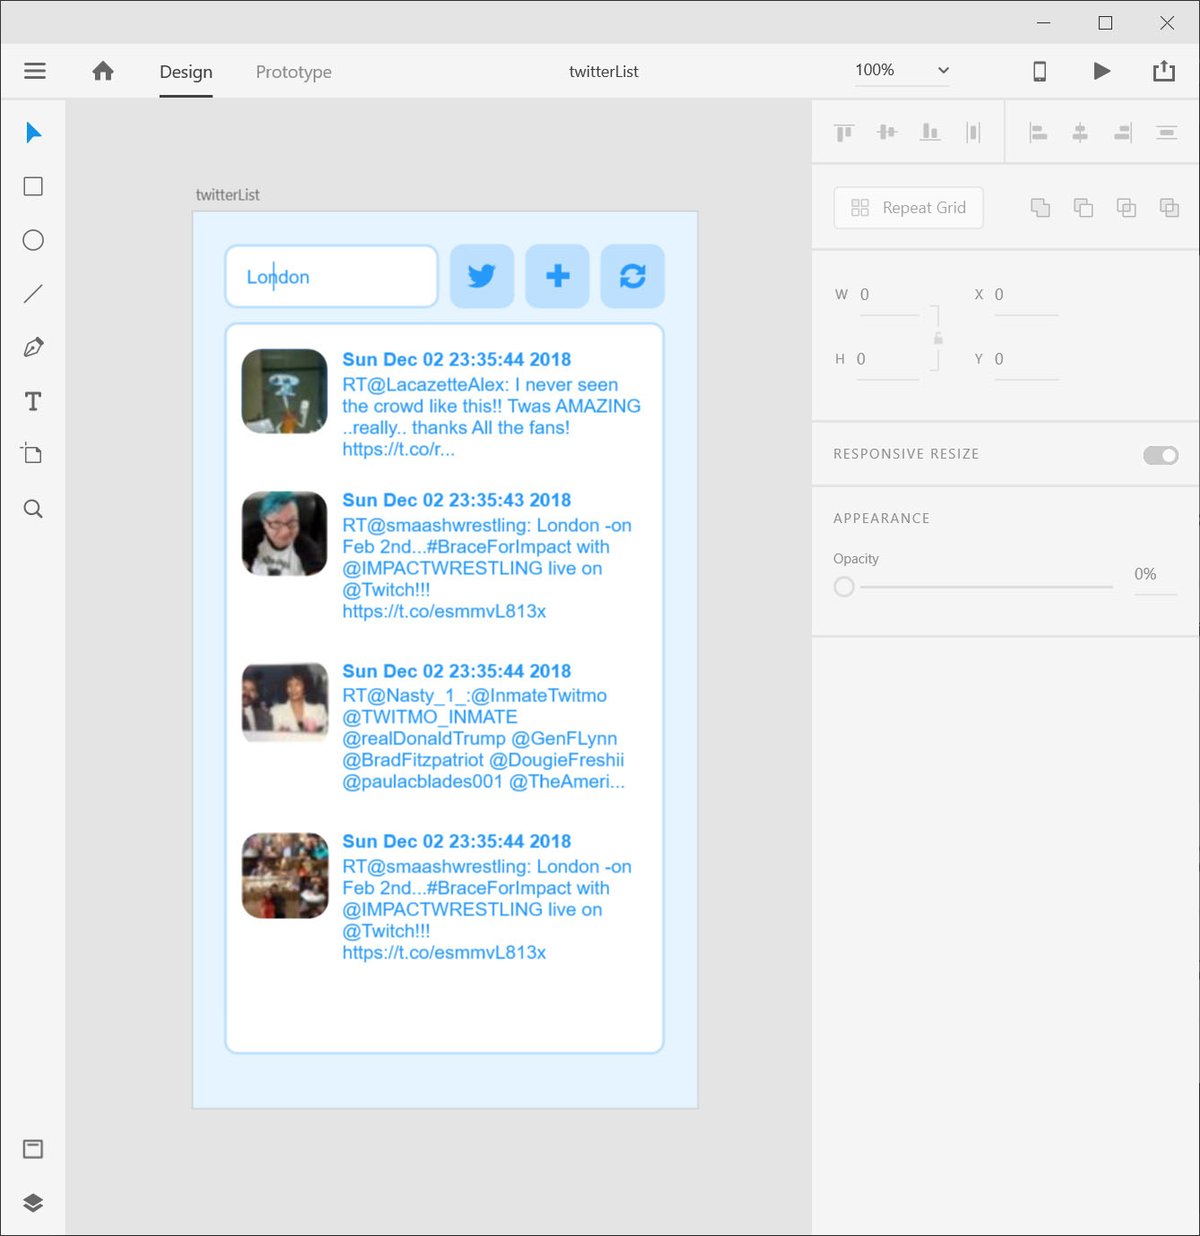Switch to the Prototype tab

pyautogui.click(x=293, y=71)
